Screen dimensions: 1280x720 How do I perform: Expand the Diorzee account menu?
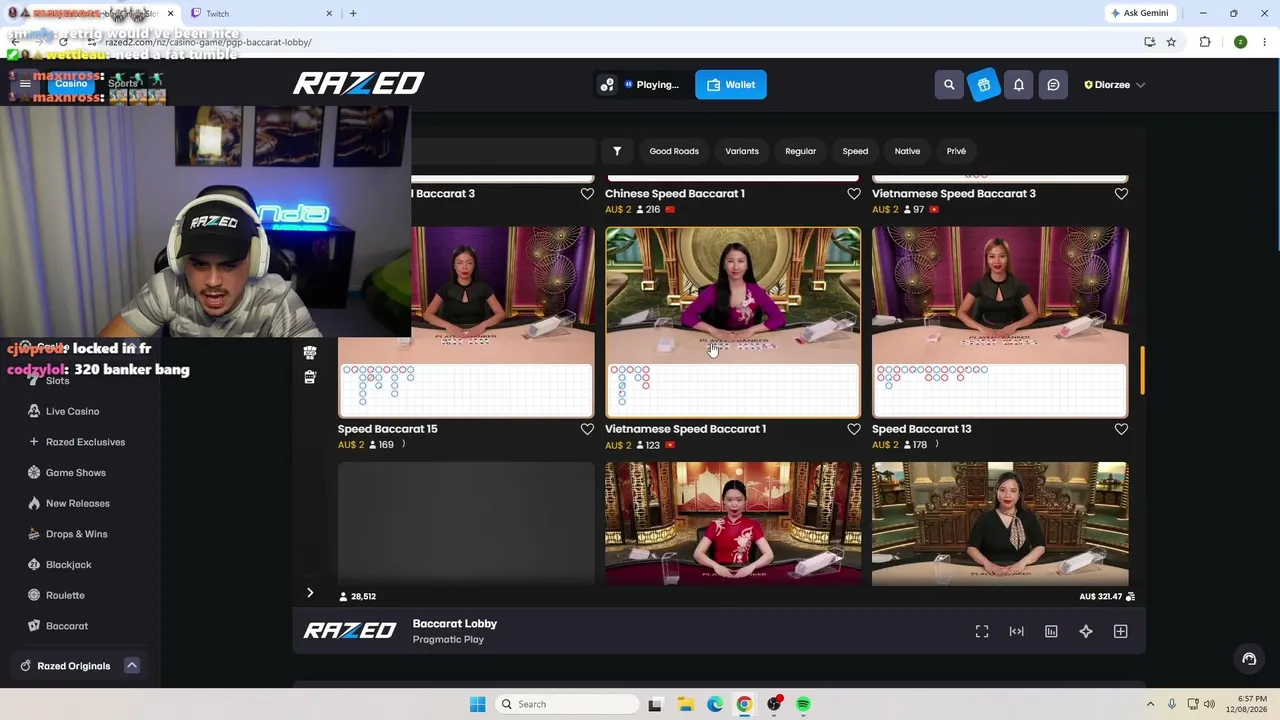1114,85
